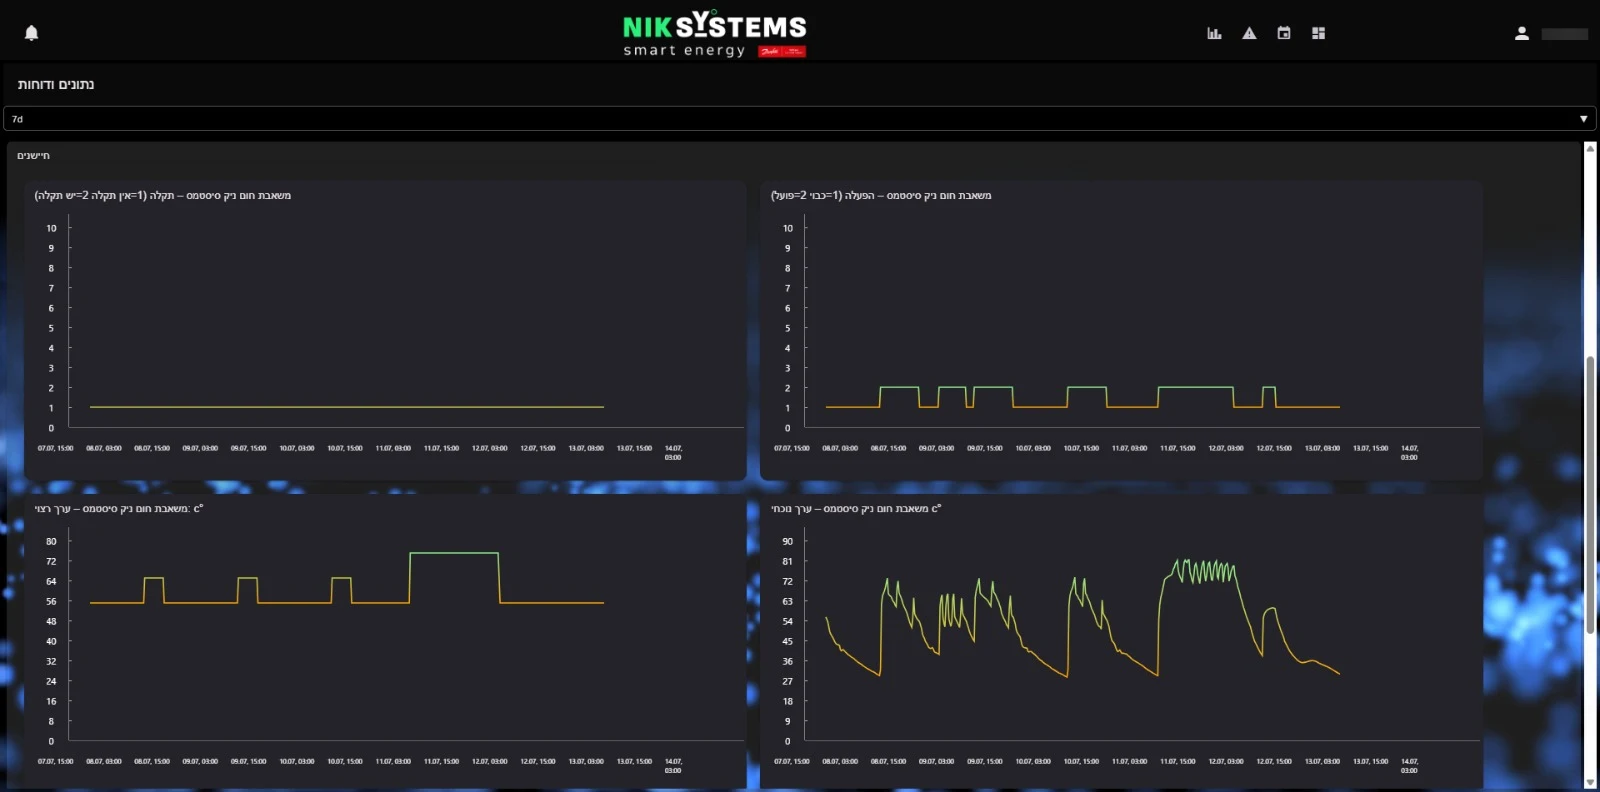
Task: Click the red Danfoss badge under logo
Action: pos(781,51)
